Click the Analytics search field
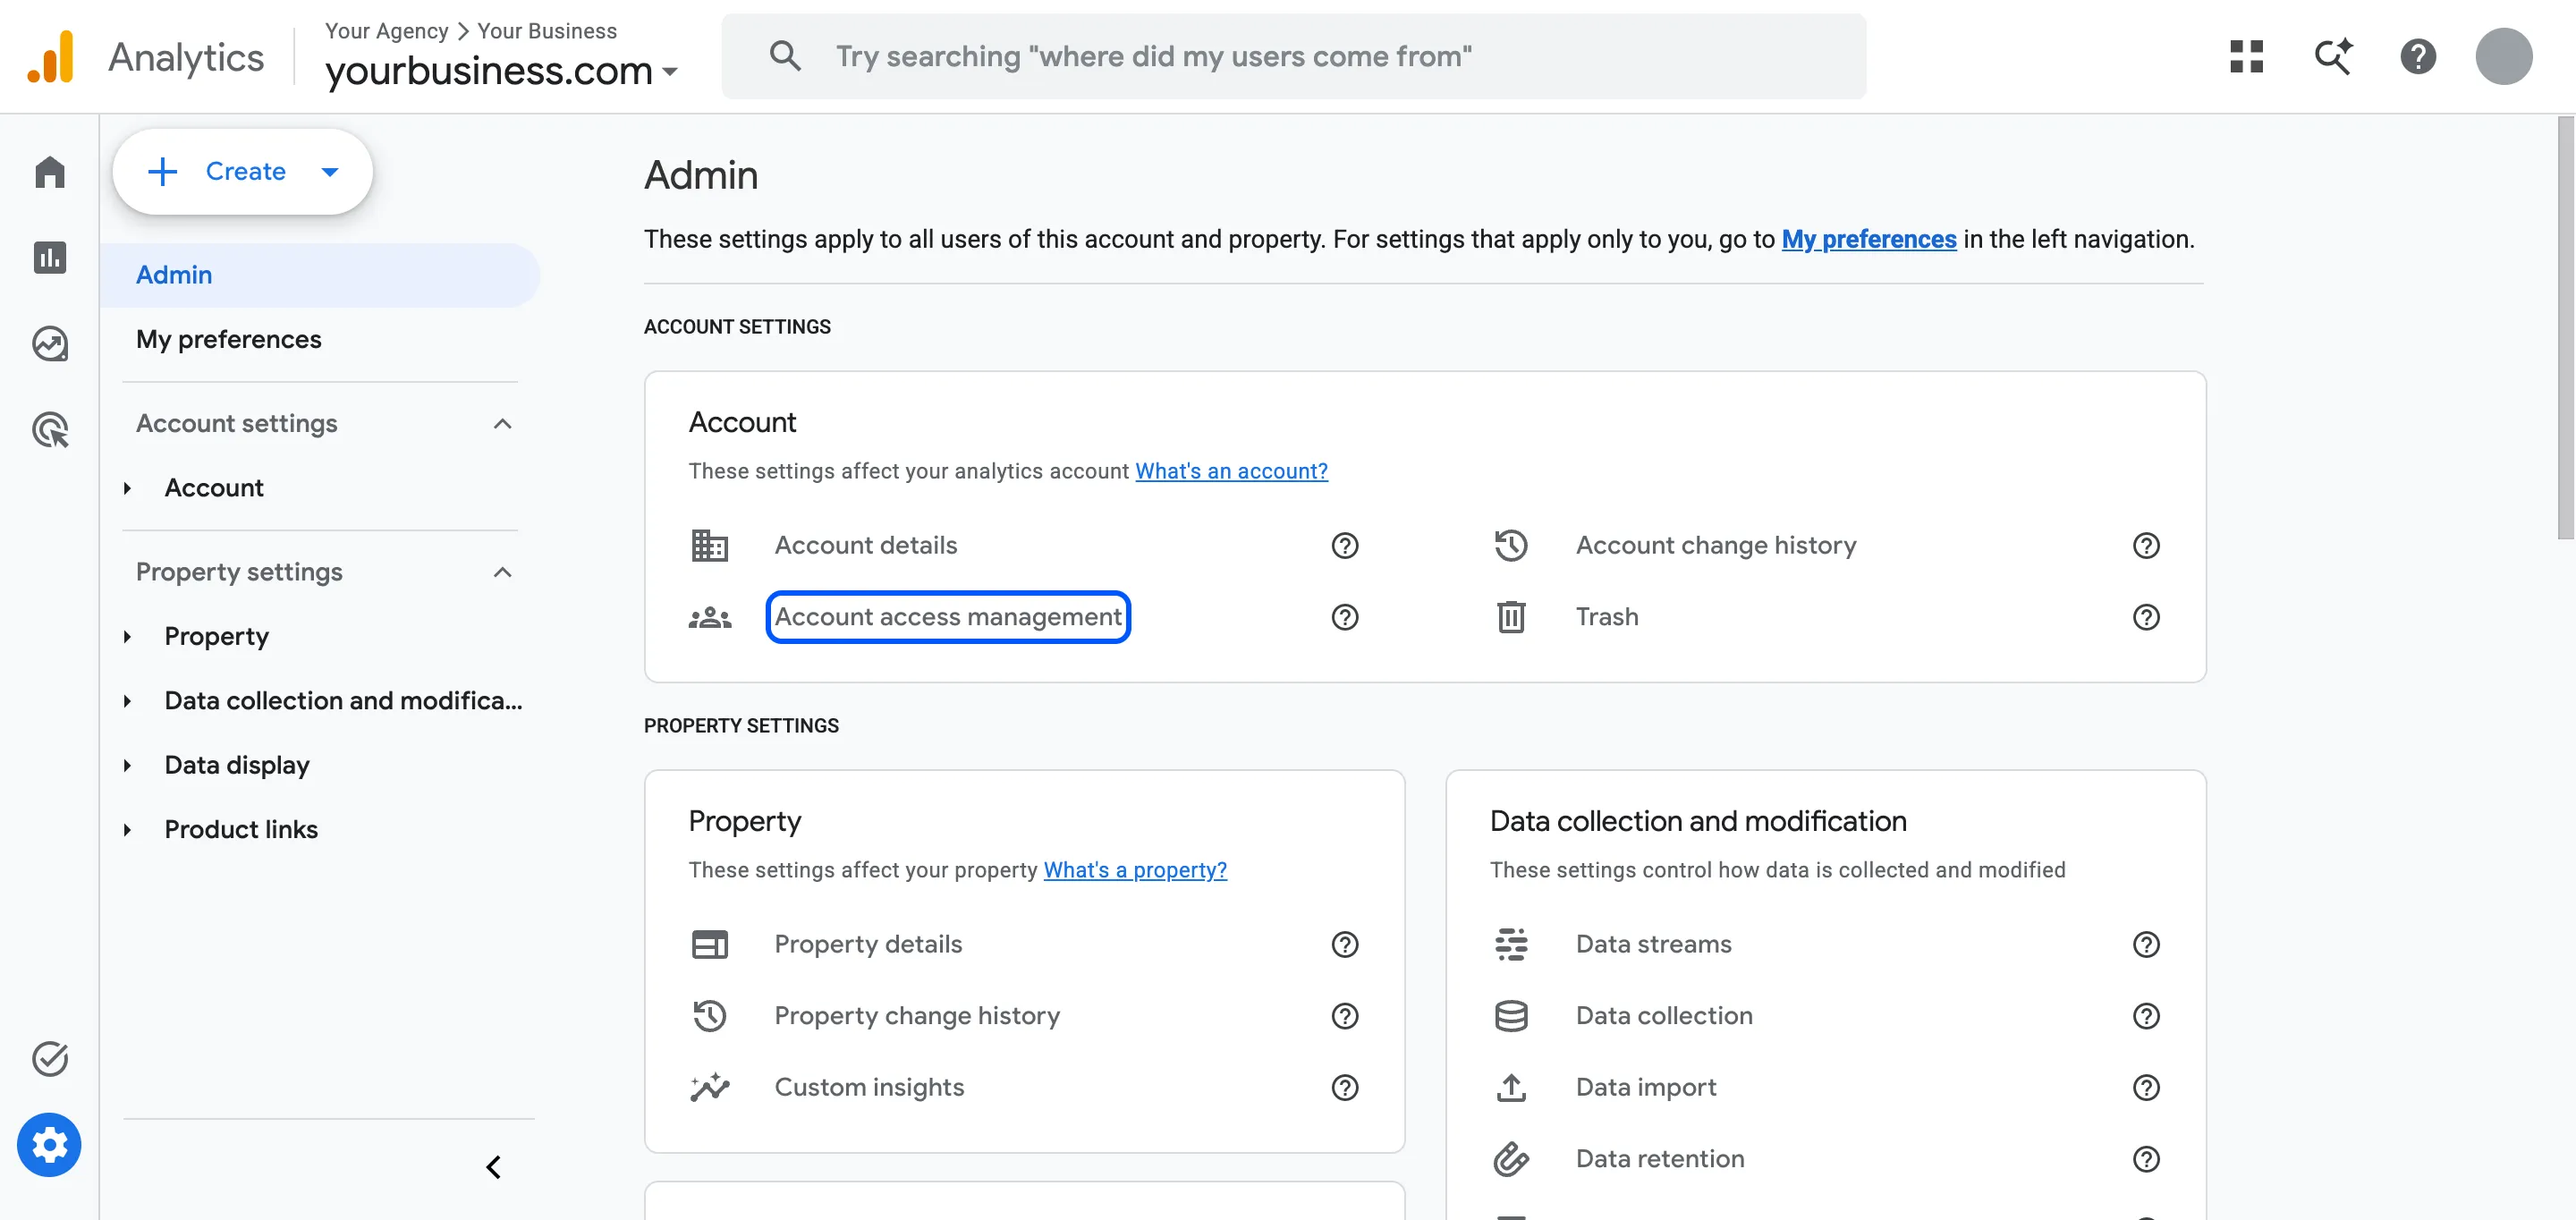Image resolution: width=2576 pixels, height=1220 pixels. click(1293, 56)
